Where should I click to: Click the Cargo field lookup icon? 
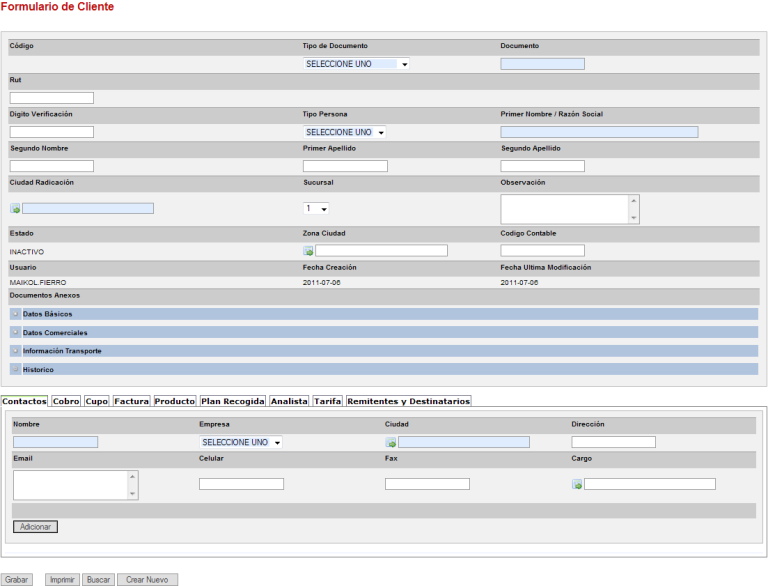point(577,485)
